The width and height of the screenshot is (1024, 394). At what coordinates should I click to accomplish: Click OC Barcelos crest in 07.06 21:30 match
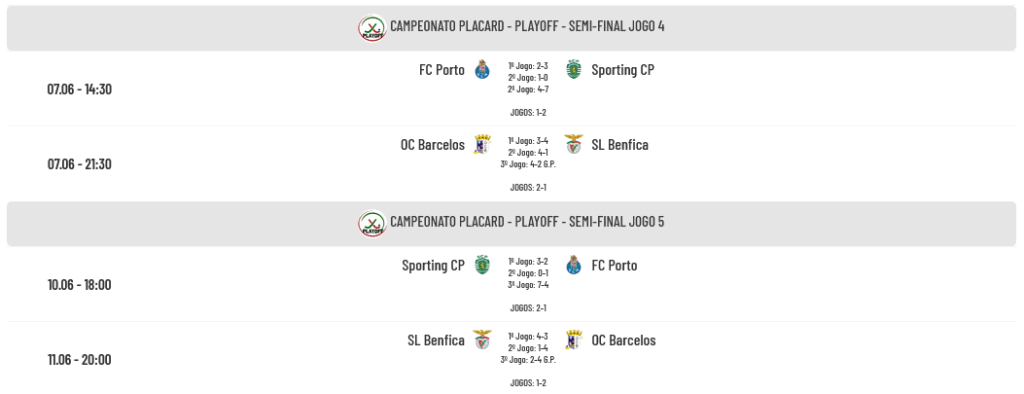(x=482, y=144)
